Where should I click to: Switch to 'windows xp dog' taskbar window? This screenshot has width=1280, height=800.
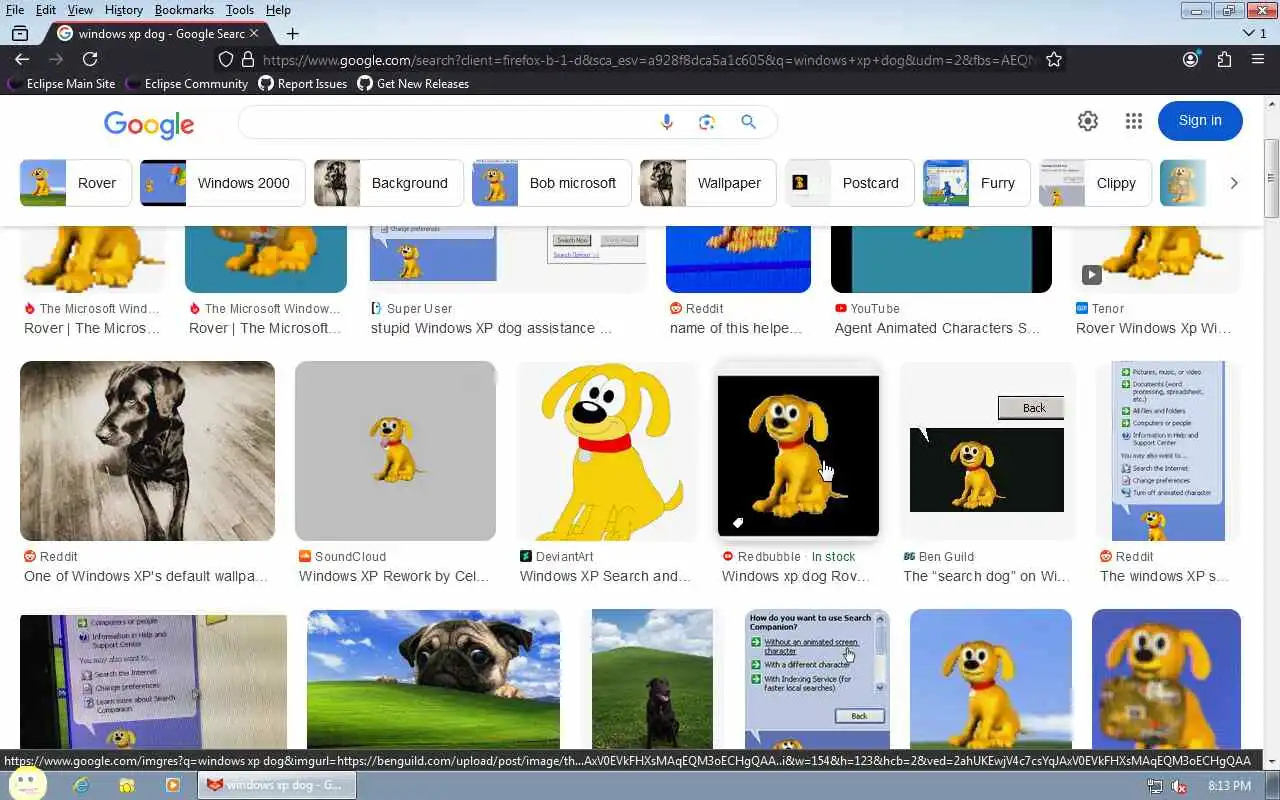point(275,785)
